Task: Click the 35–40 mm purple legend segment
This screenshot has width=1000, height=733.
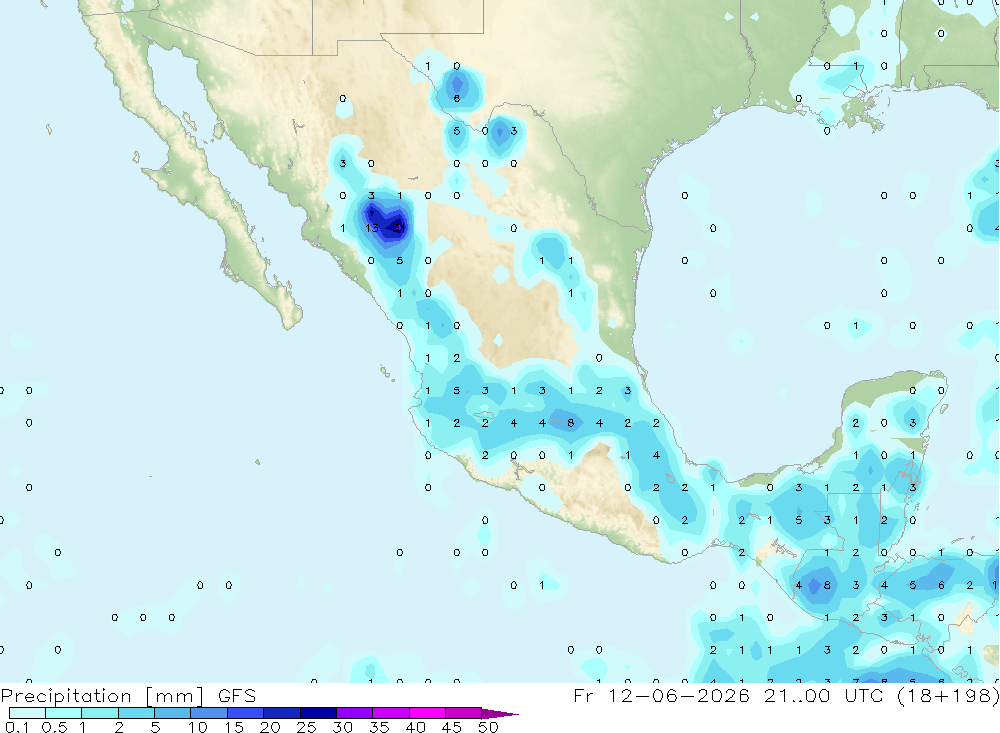Action: point(391,713)
